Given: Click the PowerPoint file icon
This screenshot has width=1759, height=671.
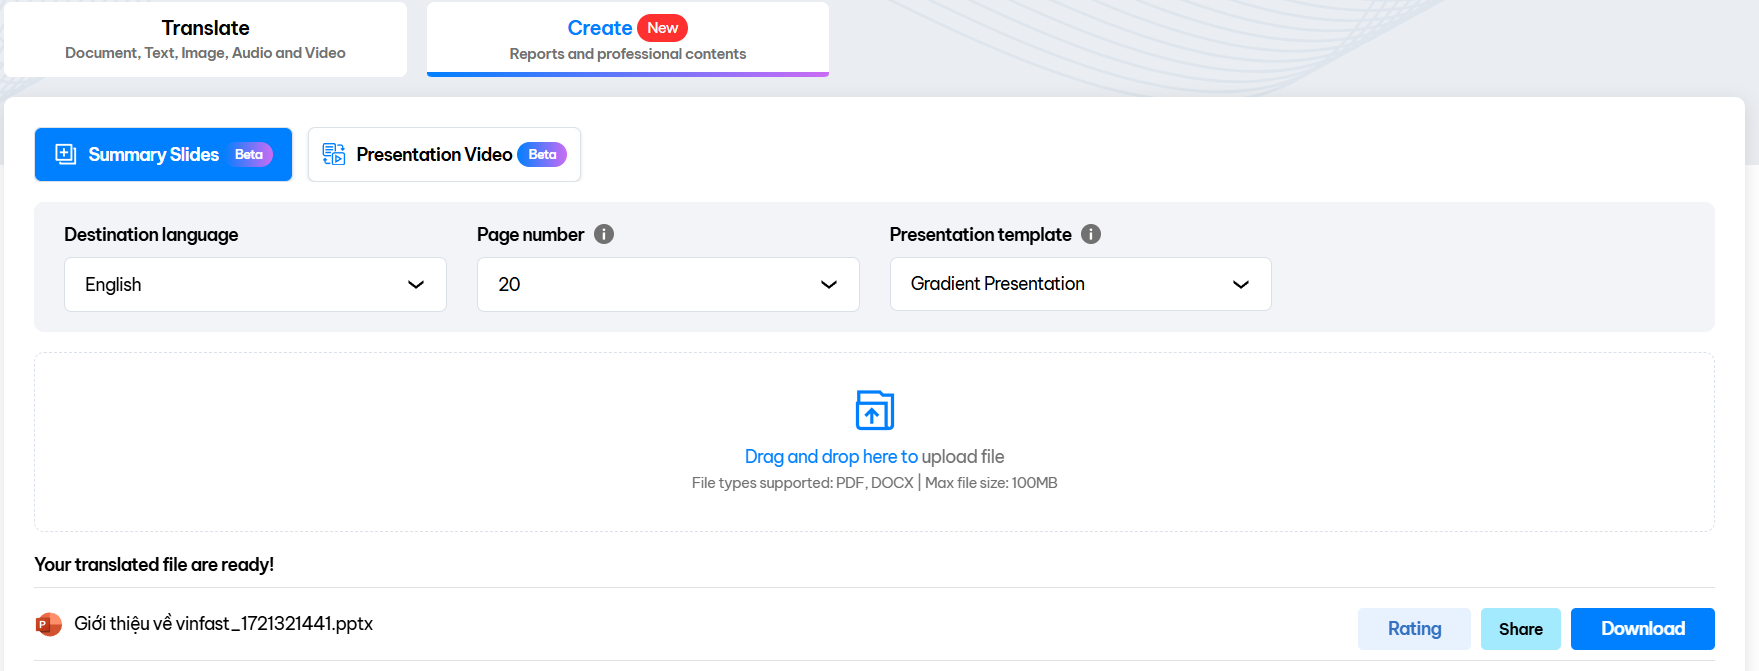Looking at the screenshot, I should (48, 624).
